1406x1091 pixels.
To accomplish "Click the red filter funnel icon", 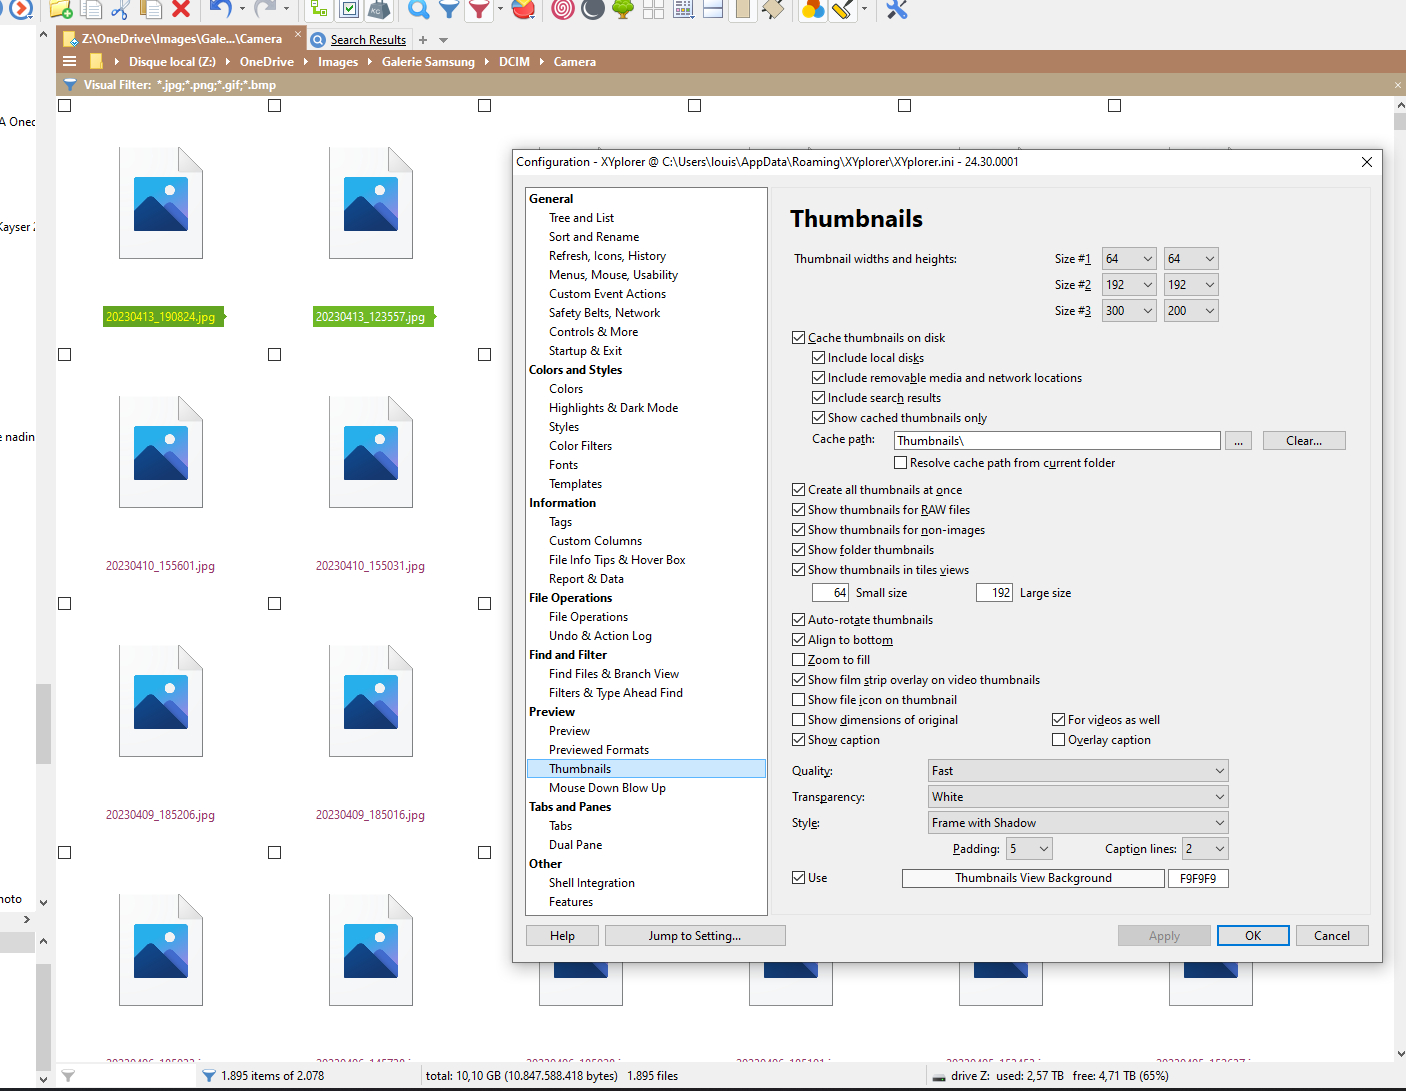I will pos(480,9).
